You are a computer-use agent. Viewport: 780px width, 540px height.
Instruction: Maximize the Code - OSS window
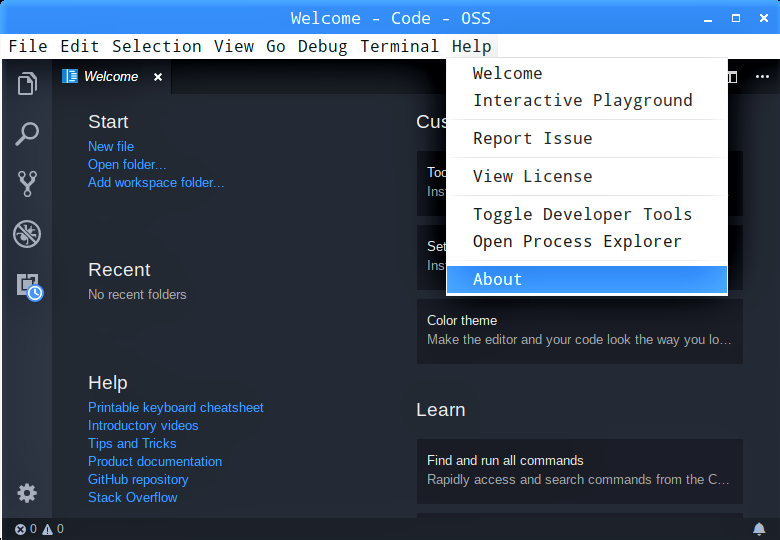tap(736, 18)
